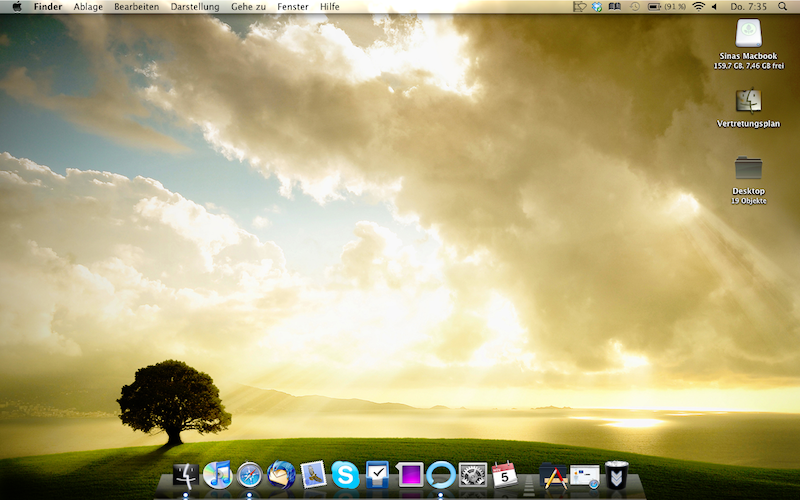
Task: Open System Preferences gear in Dock
Action: point(472,475)
